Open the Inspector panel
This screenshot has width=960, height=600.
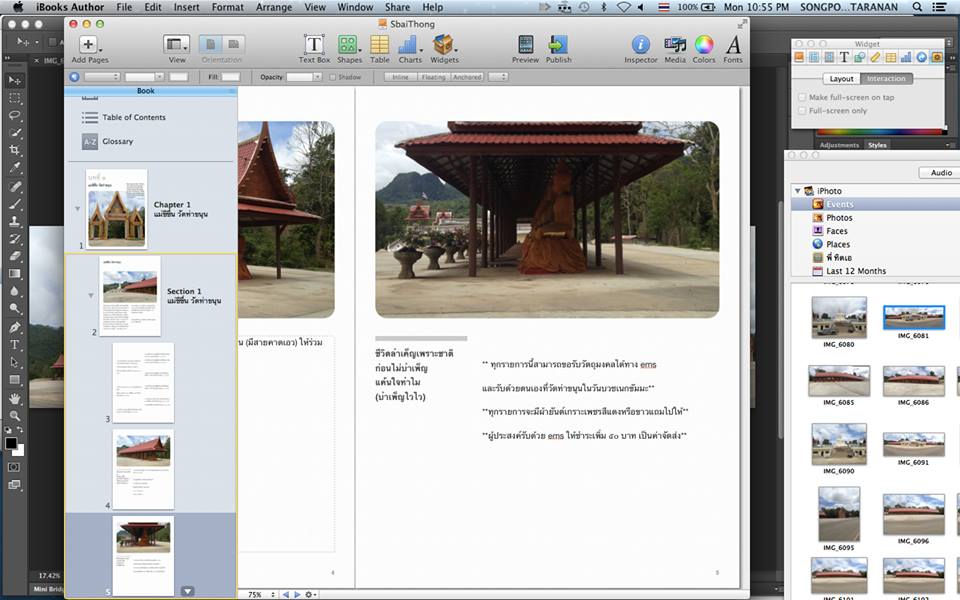click(x=640, y=44)
